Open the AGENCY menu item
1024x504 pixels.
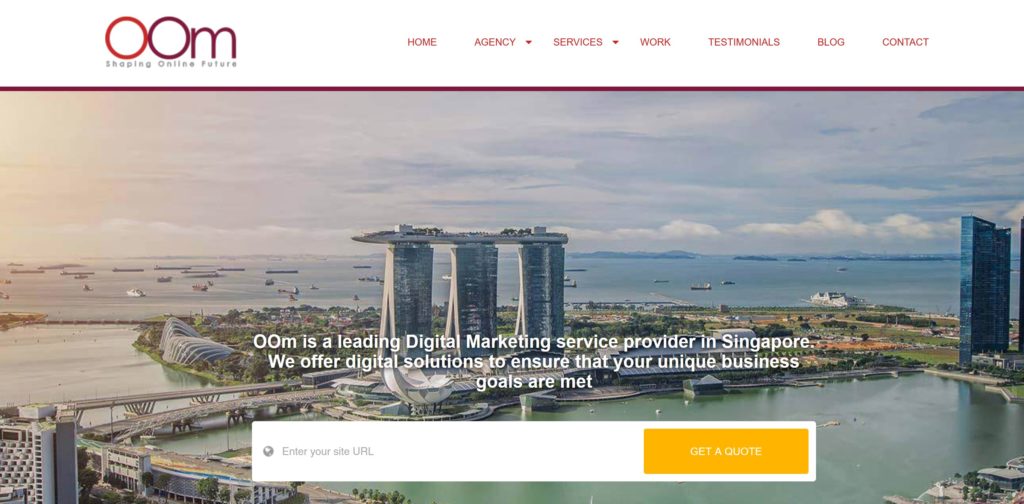point(494,42)
